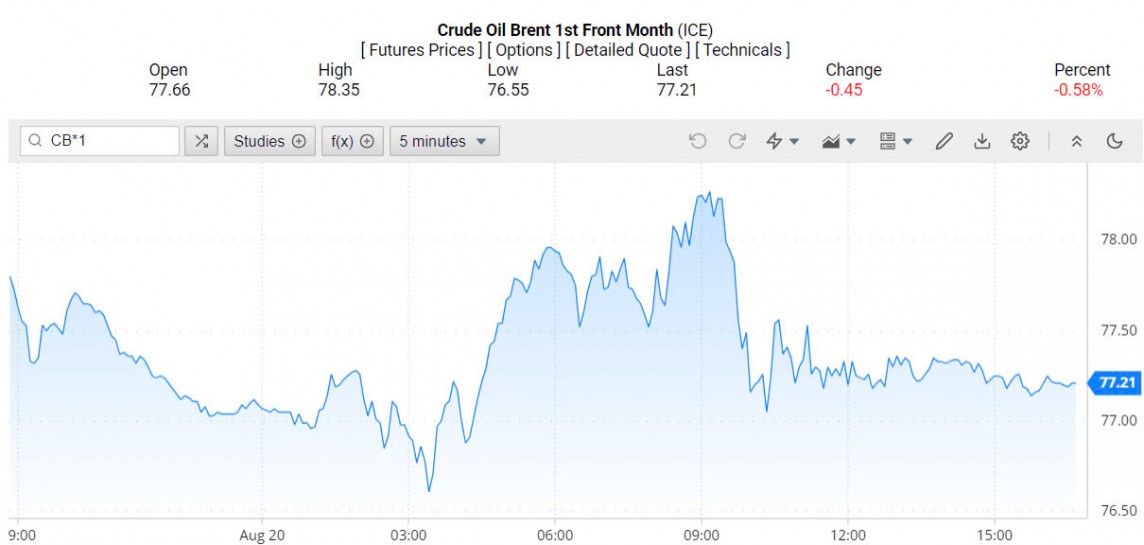The image size is (1144, 545).
Task: Add a study with Studies button
Action: (270, 141)
